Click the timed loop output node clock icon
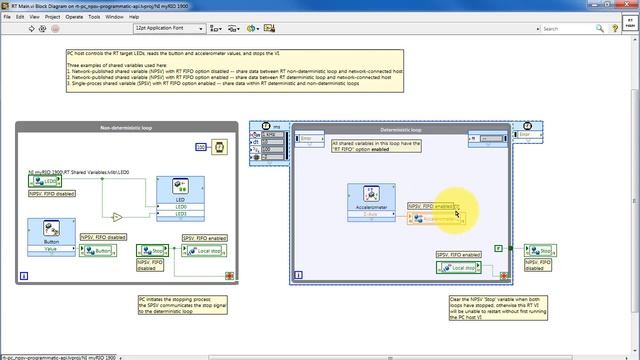The image size is (640, 360). [527, 126]
